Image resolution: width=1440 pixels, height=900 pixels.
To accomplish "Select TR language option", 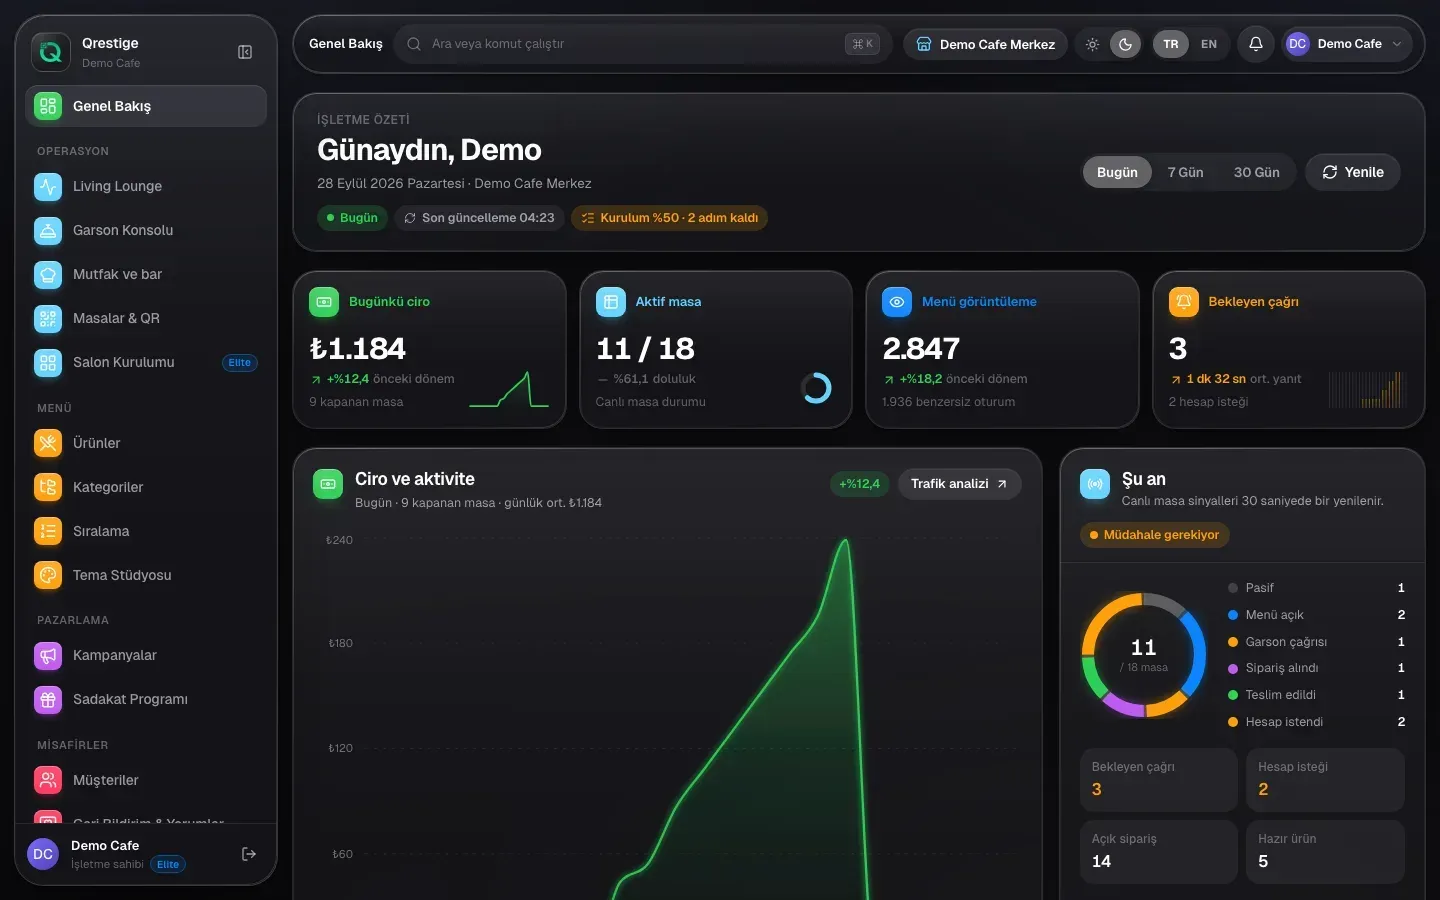I will point(1171,44).
